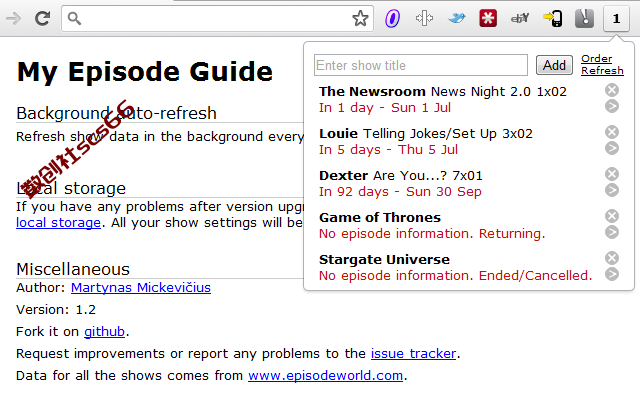This screenshot has height=400, width=640.
Task: Select the Dexter show title
Action: click(x=343, y=176)
